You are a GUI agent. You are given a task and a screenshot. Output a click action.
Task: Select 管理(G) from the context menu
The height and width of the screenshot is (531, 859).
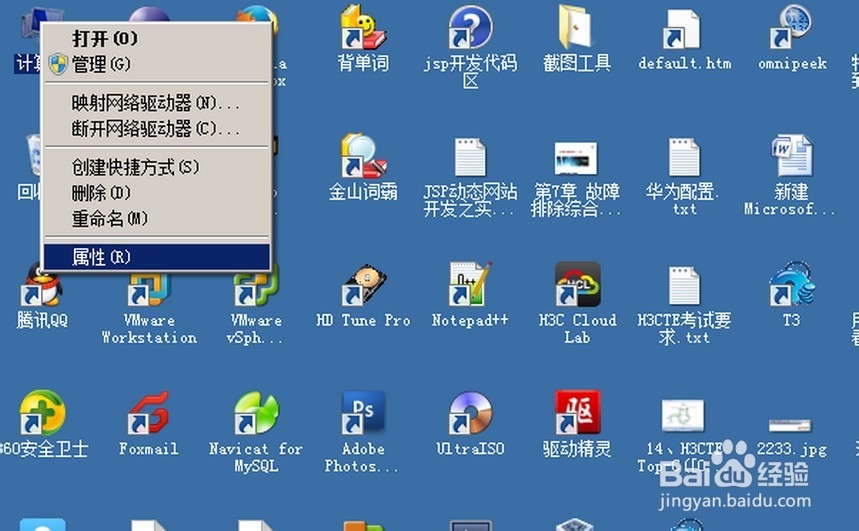tap(157, 65)
